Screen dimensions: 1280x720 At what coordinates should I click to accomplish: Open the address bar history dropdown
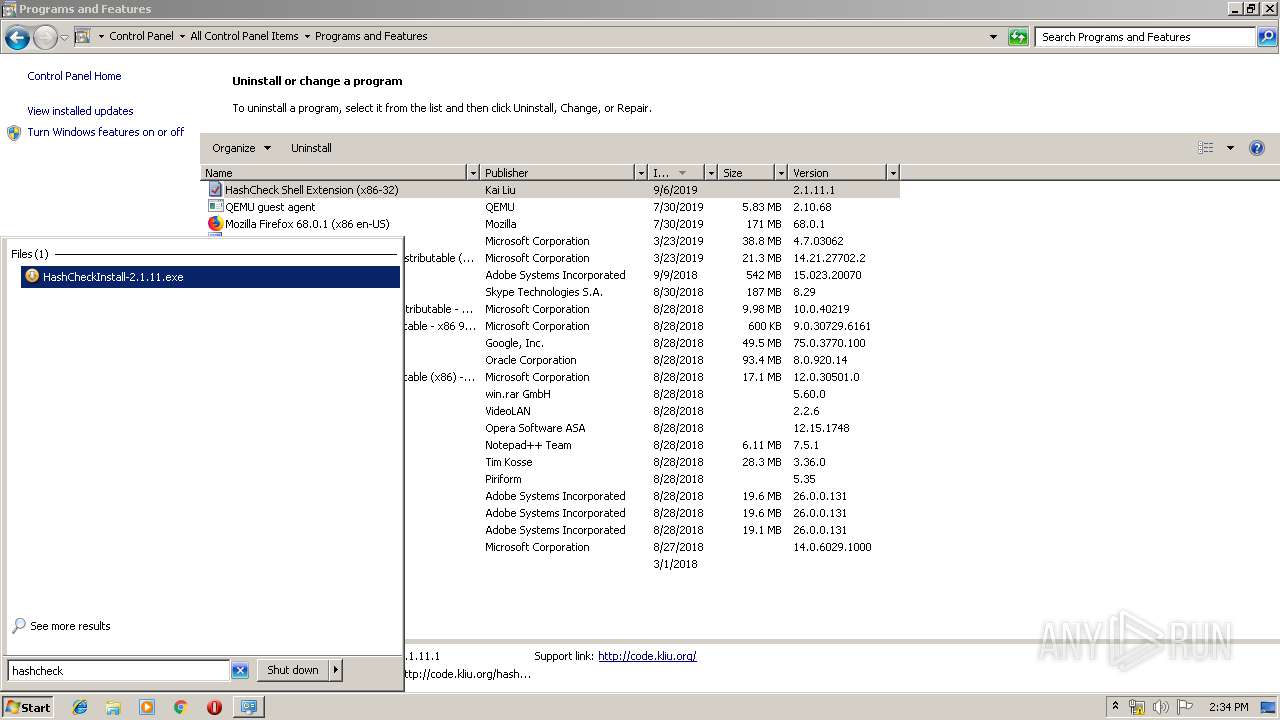993,37
